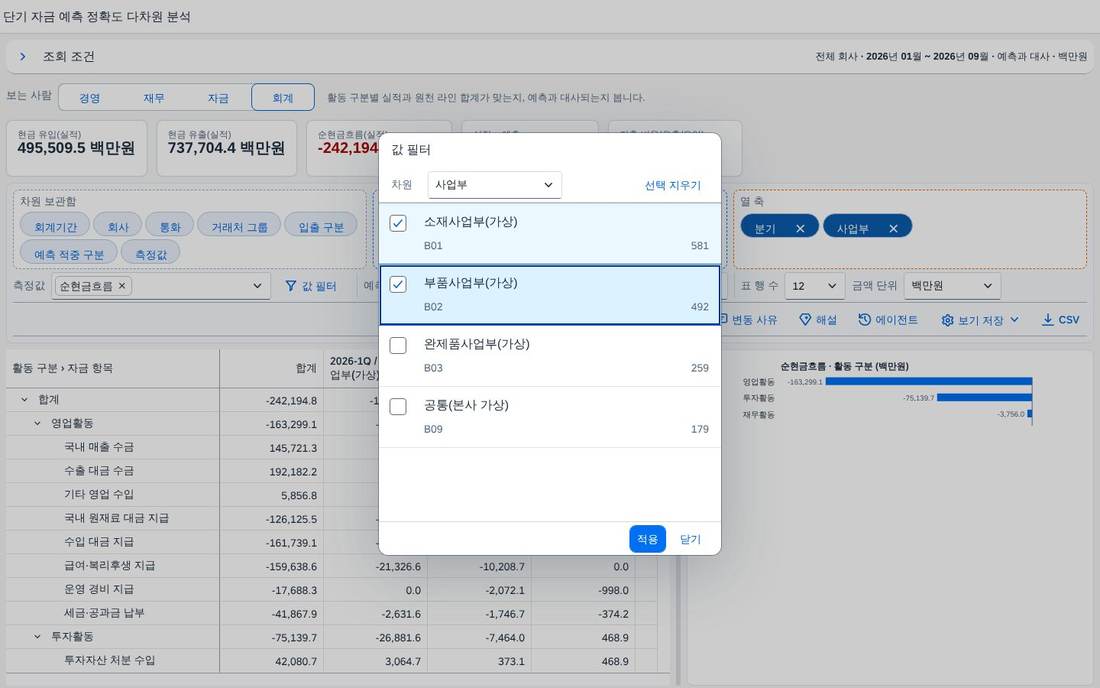Click the 해설 lightbulb icon
The height and width of the screenshot is (688, 1100).
(805, 320)
